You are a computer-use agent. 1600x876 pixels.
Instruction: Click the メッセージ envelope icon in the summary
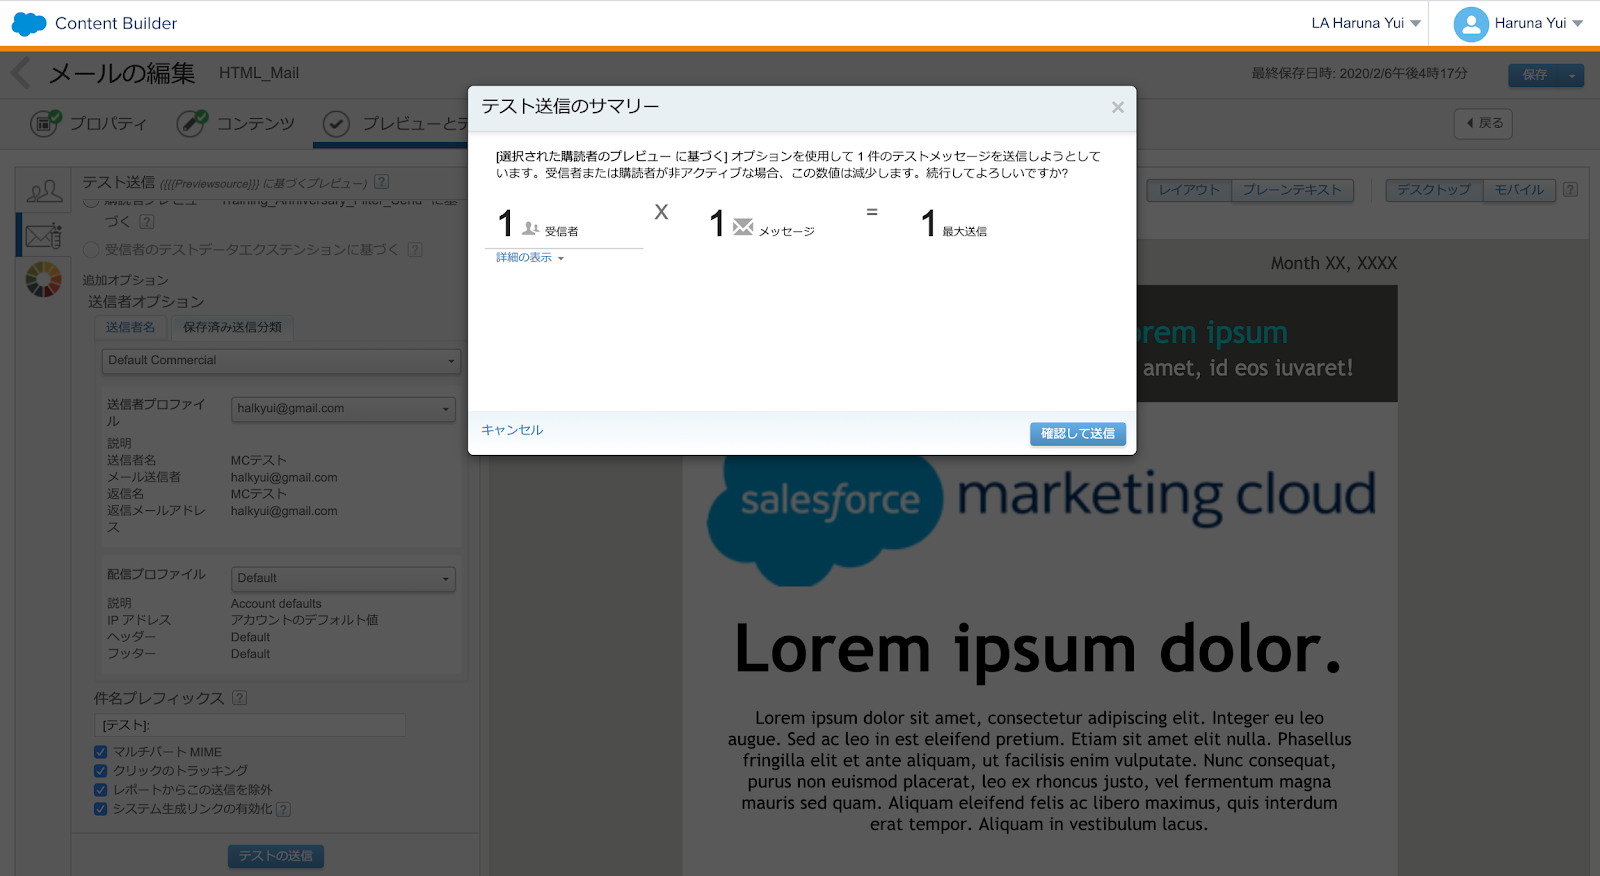pyautogui.click(x=743, y=227)
